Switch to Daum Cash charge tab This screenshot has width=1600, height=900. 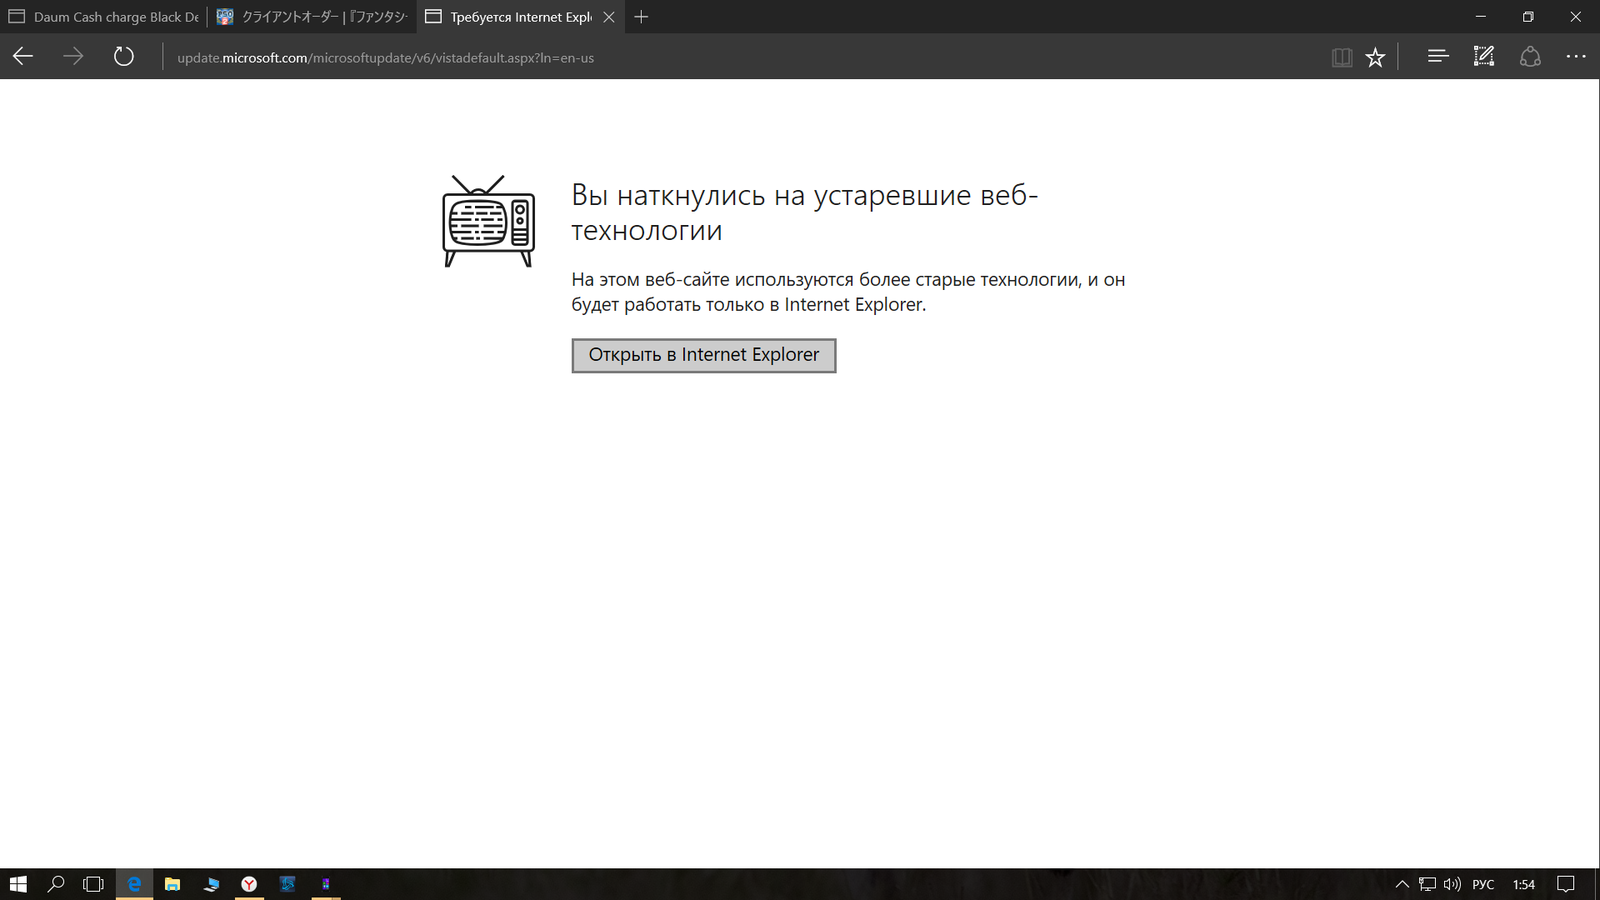[104, 17]
